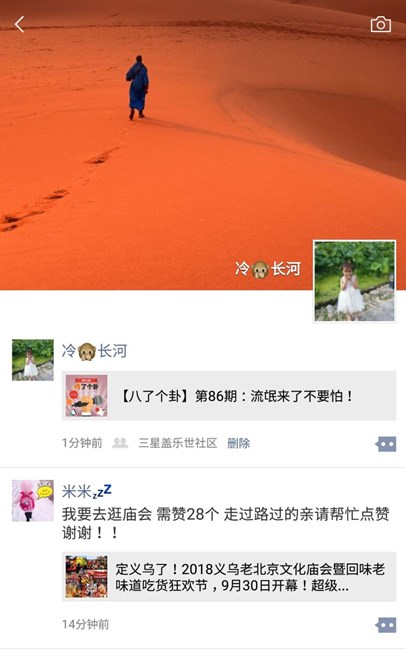Tap the 我要去逛庙会 post text

pyautogui.click(x=226, y=523)
